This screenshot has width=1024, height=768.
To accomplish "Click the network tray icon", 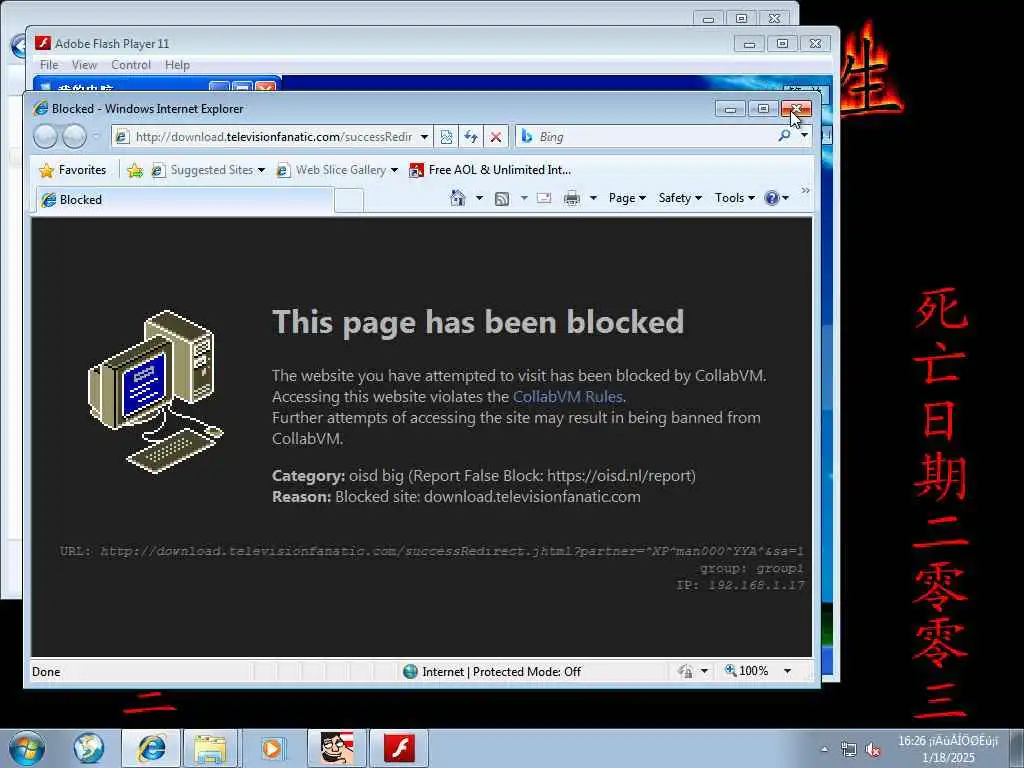I will point(848,750).
